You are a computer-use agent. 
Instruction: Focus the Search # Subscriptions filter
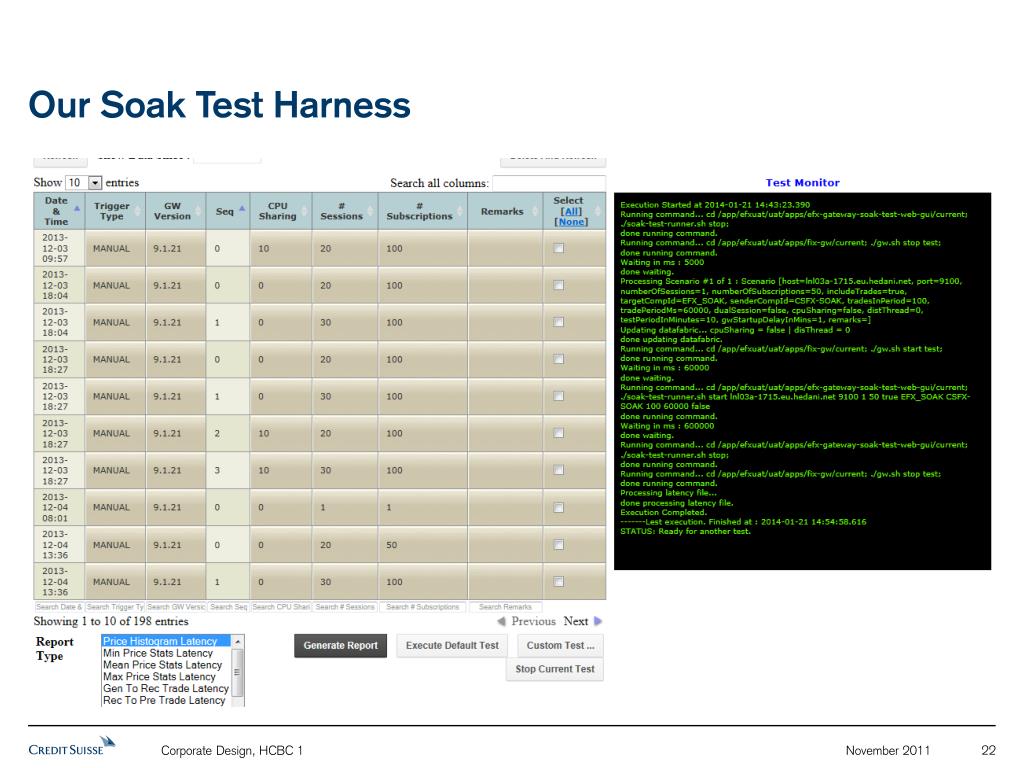(423, 607)
